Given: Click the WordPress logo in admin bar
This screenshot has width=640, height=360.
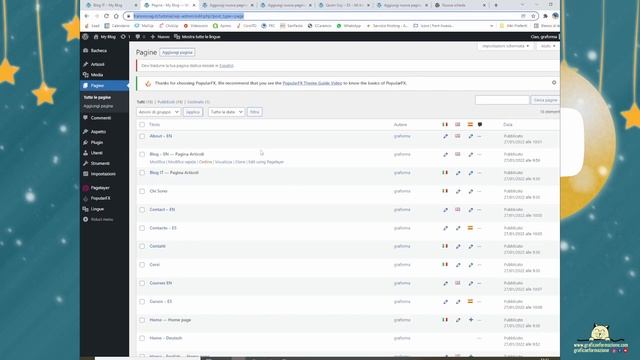Looking at the screenshot, I should [85, 37].
